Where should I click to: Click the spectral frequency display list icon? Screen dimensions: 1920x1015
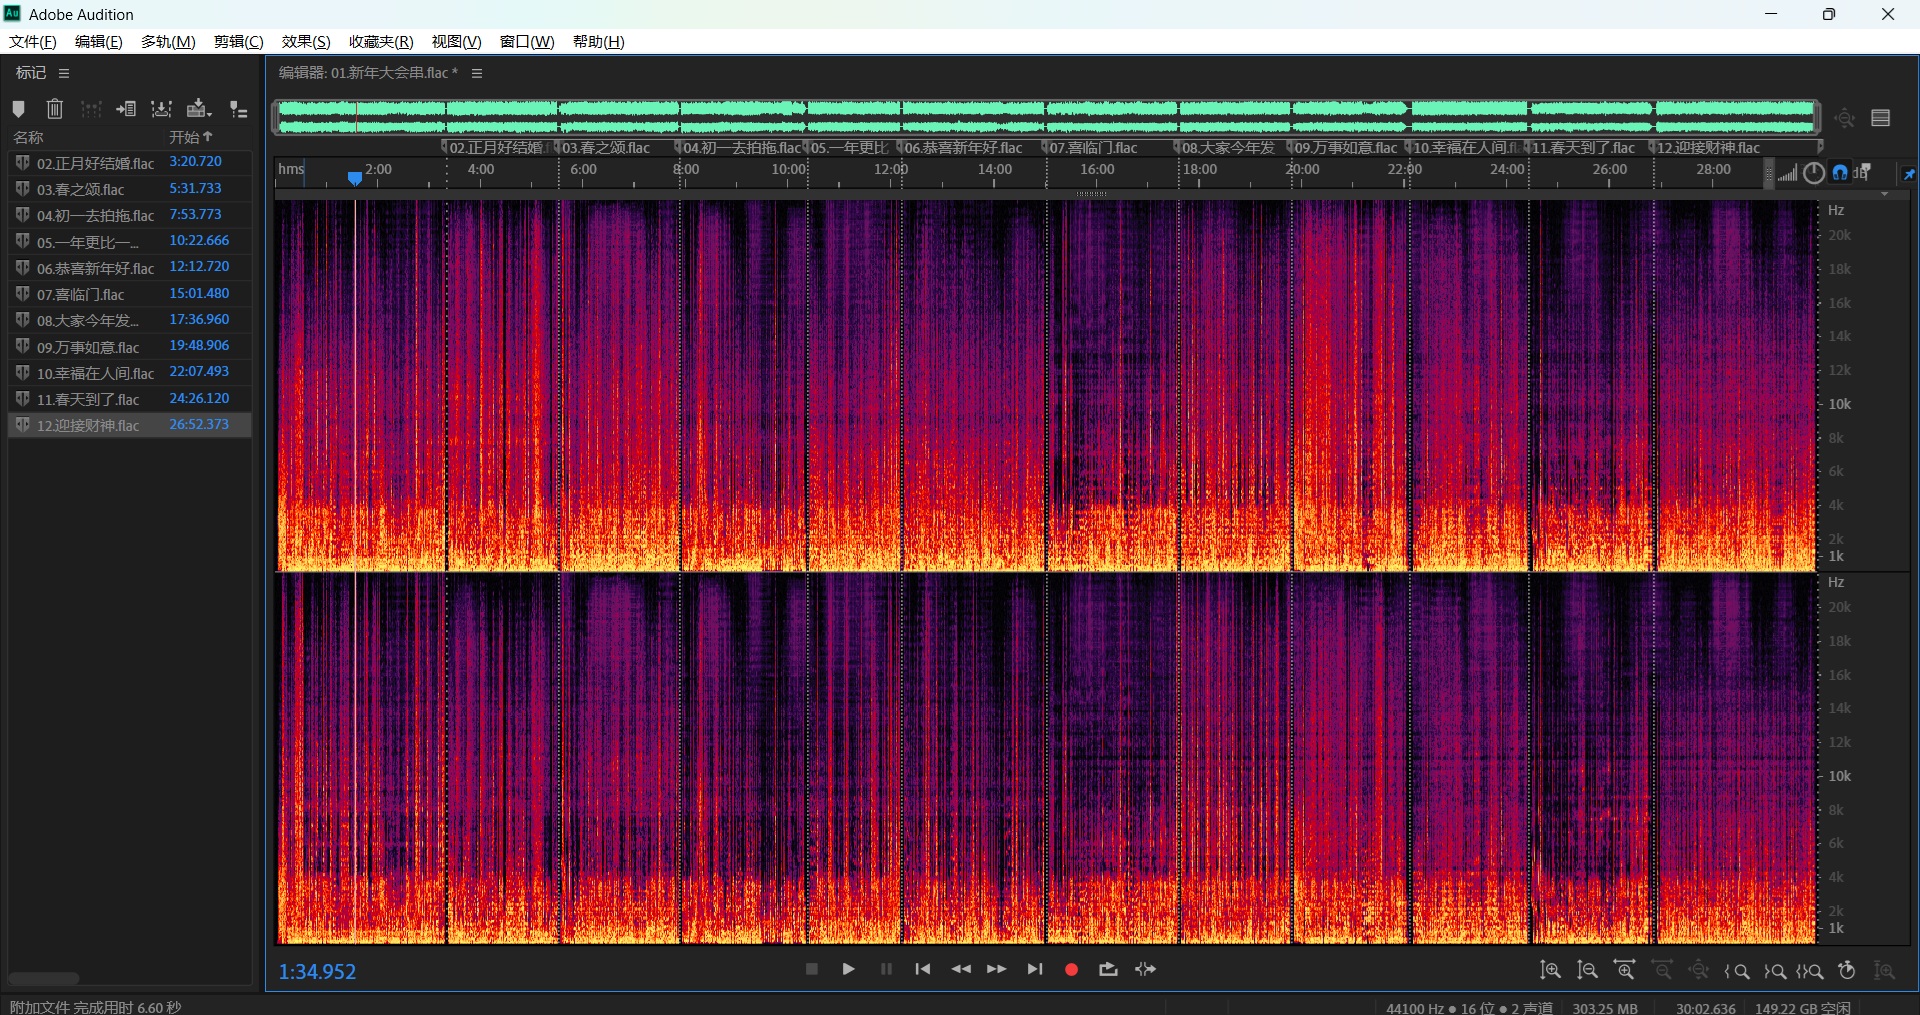[1880, 118]
